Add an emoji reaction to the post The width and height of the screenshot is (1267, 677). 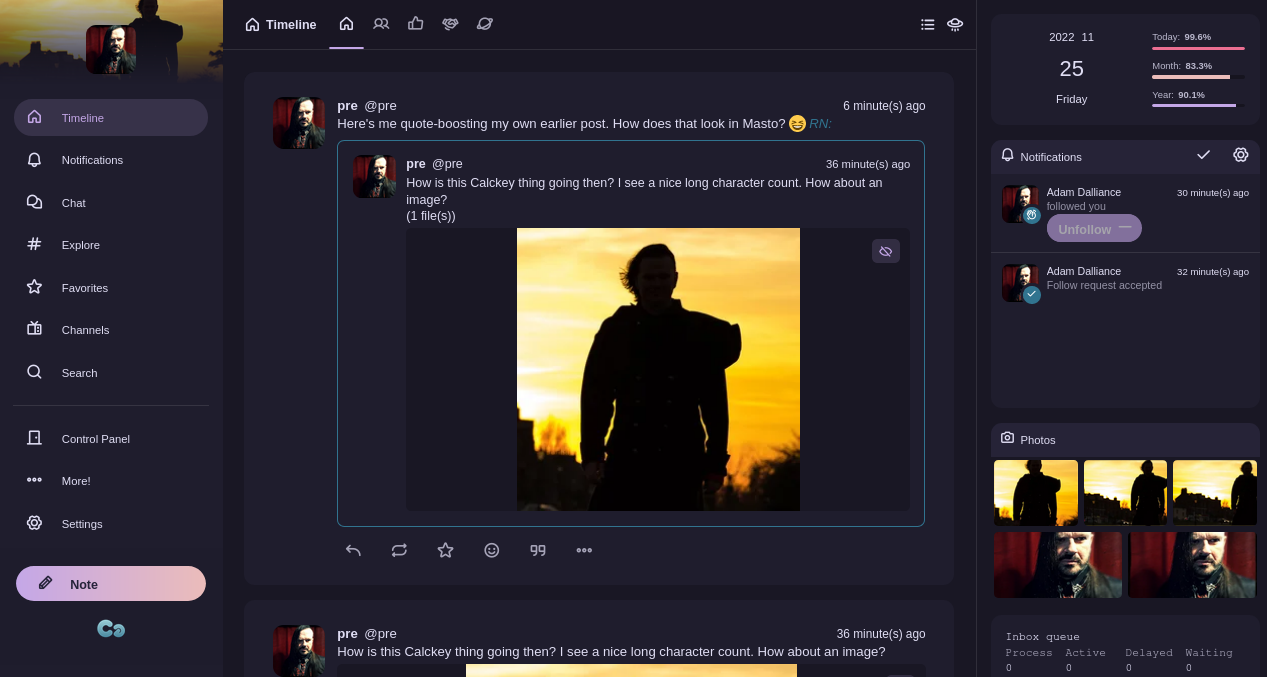491,550
